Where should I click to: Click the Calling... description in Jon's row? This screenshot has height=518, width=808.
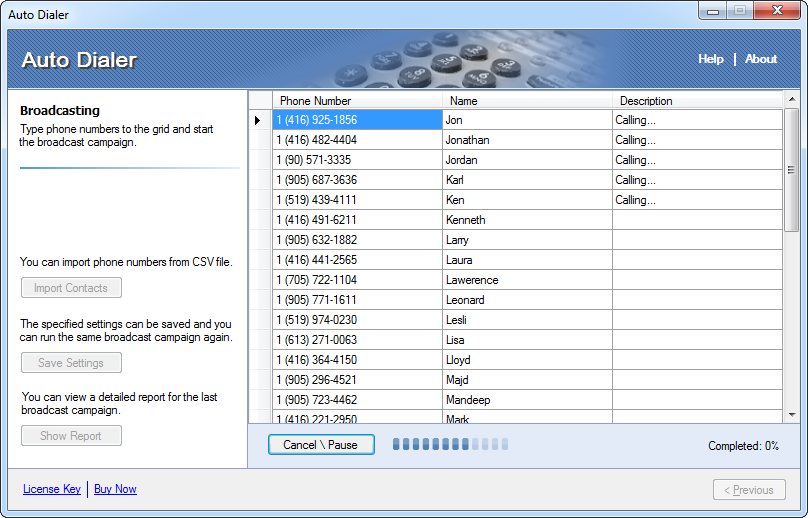click(697, 120)
